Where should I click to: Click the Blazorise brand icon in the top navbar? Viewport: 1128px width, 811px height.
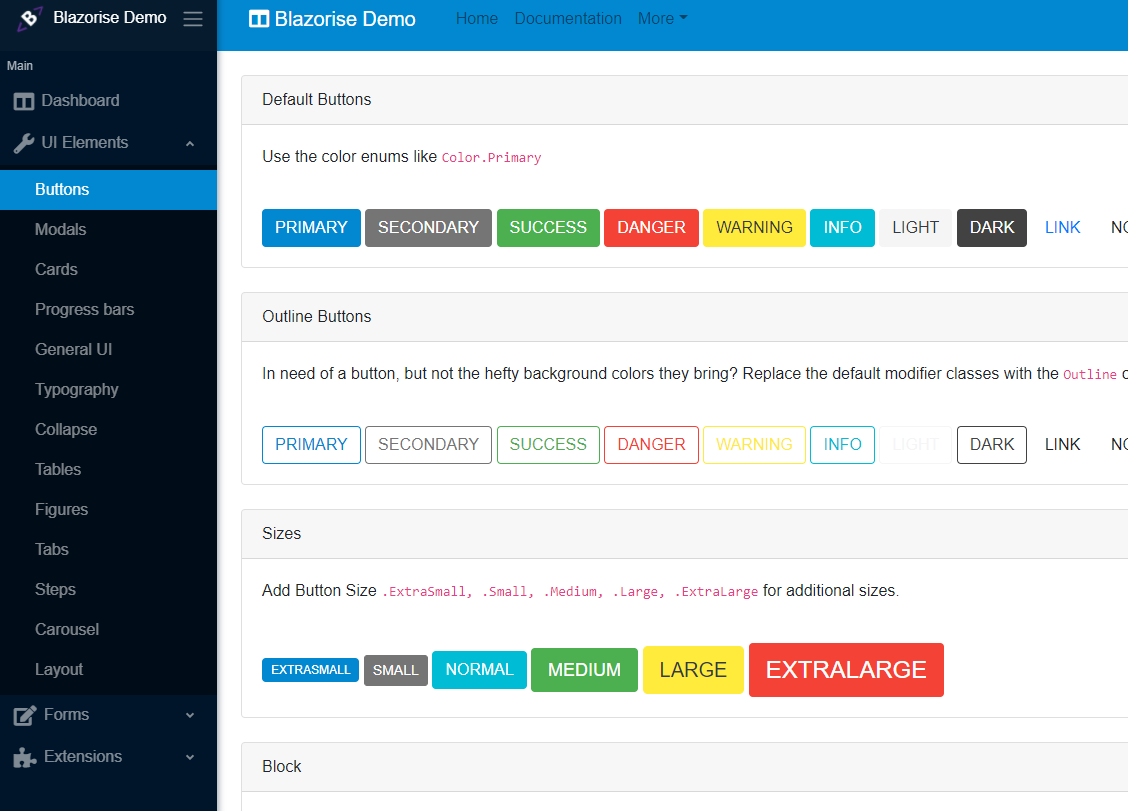[261, 18]
